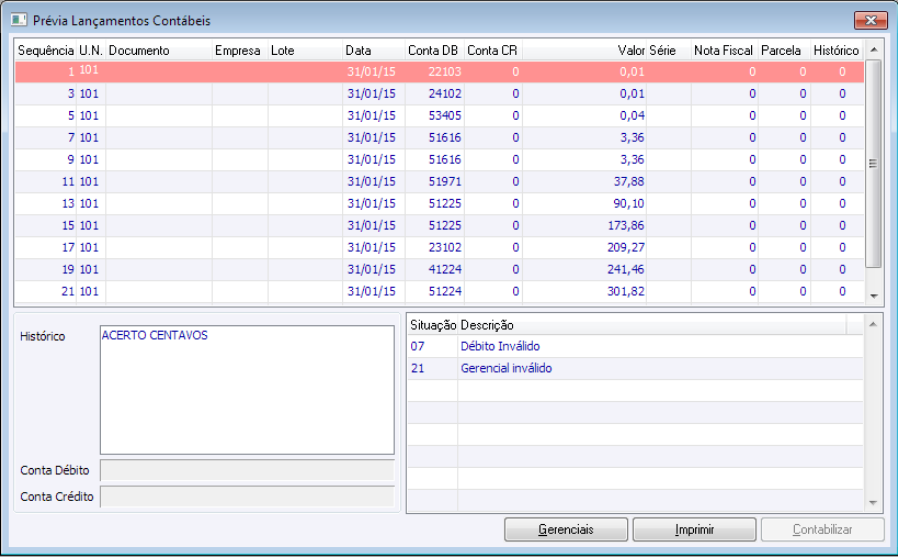Click the Conta Débito field
898x557 pixels.
(x=247, y=471)
